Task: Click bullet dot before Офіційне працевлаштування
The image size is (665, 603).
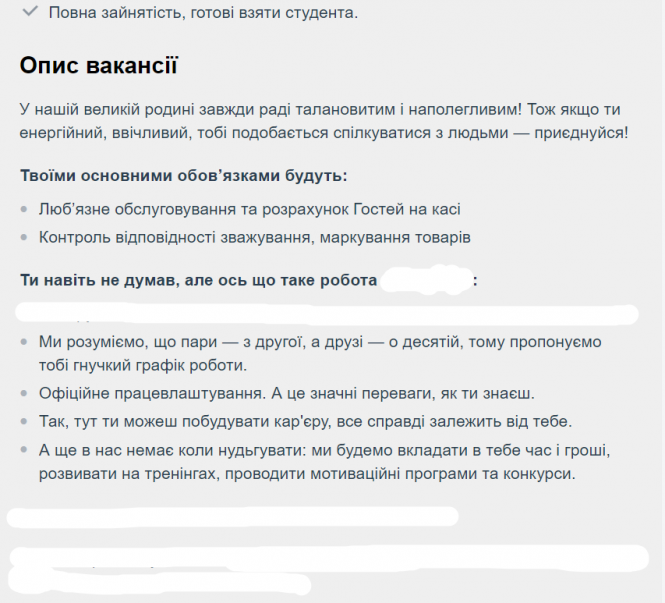Action: [25, 394]
